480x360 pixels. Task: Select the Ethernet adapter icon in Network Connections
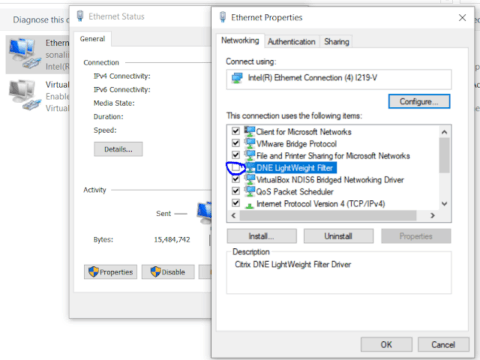pos(25,53)
